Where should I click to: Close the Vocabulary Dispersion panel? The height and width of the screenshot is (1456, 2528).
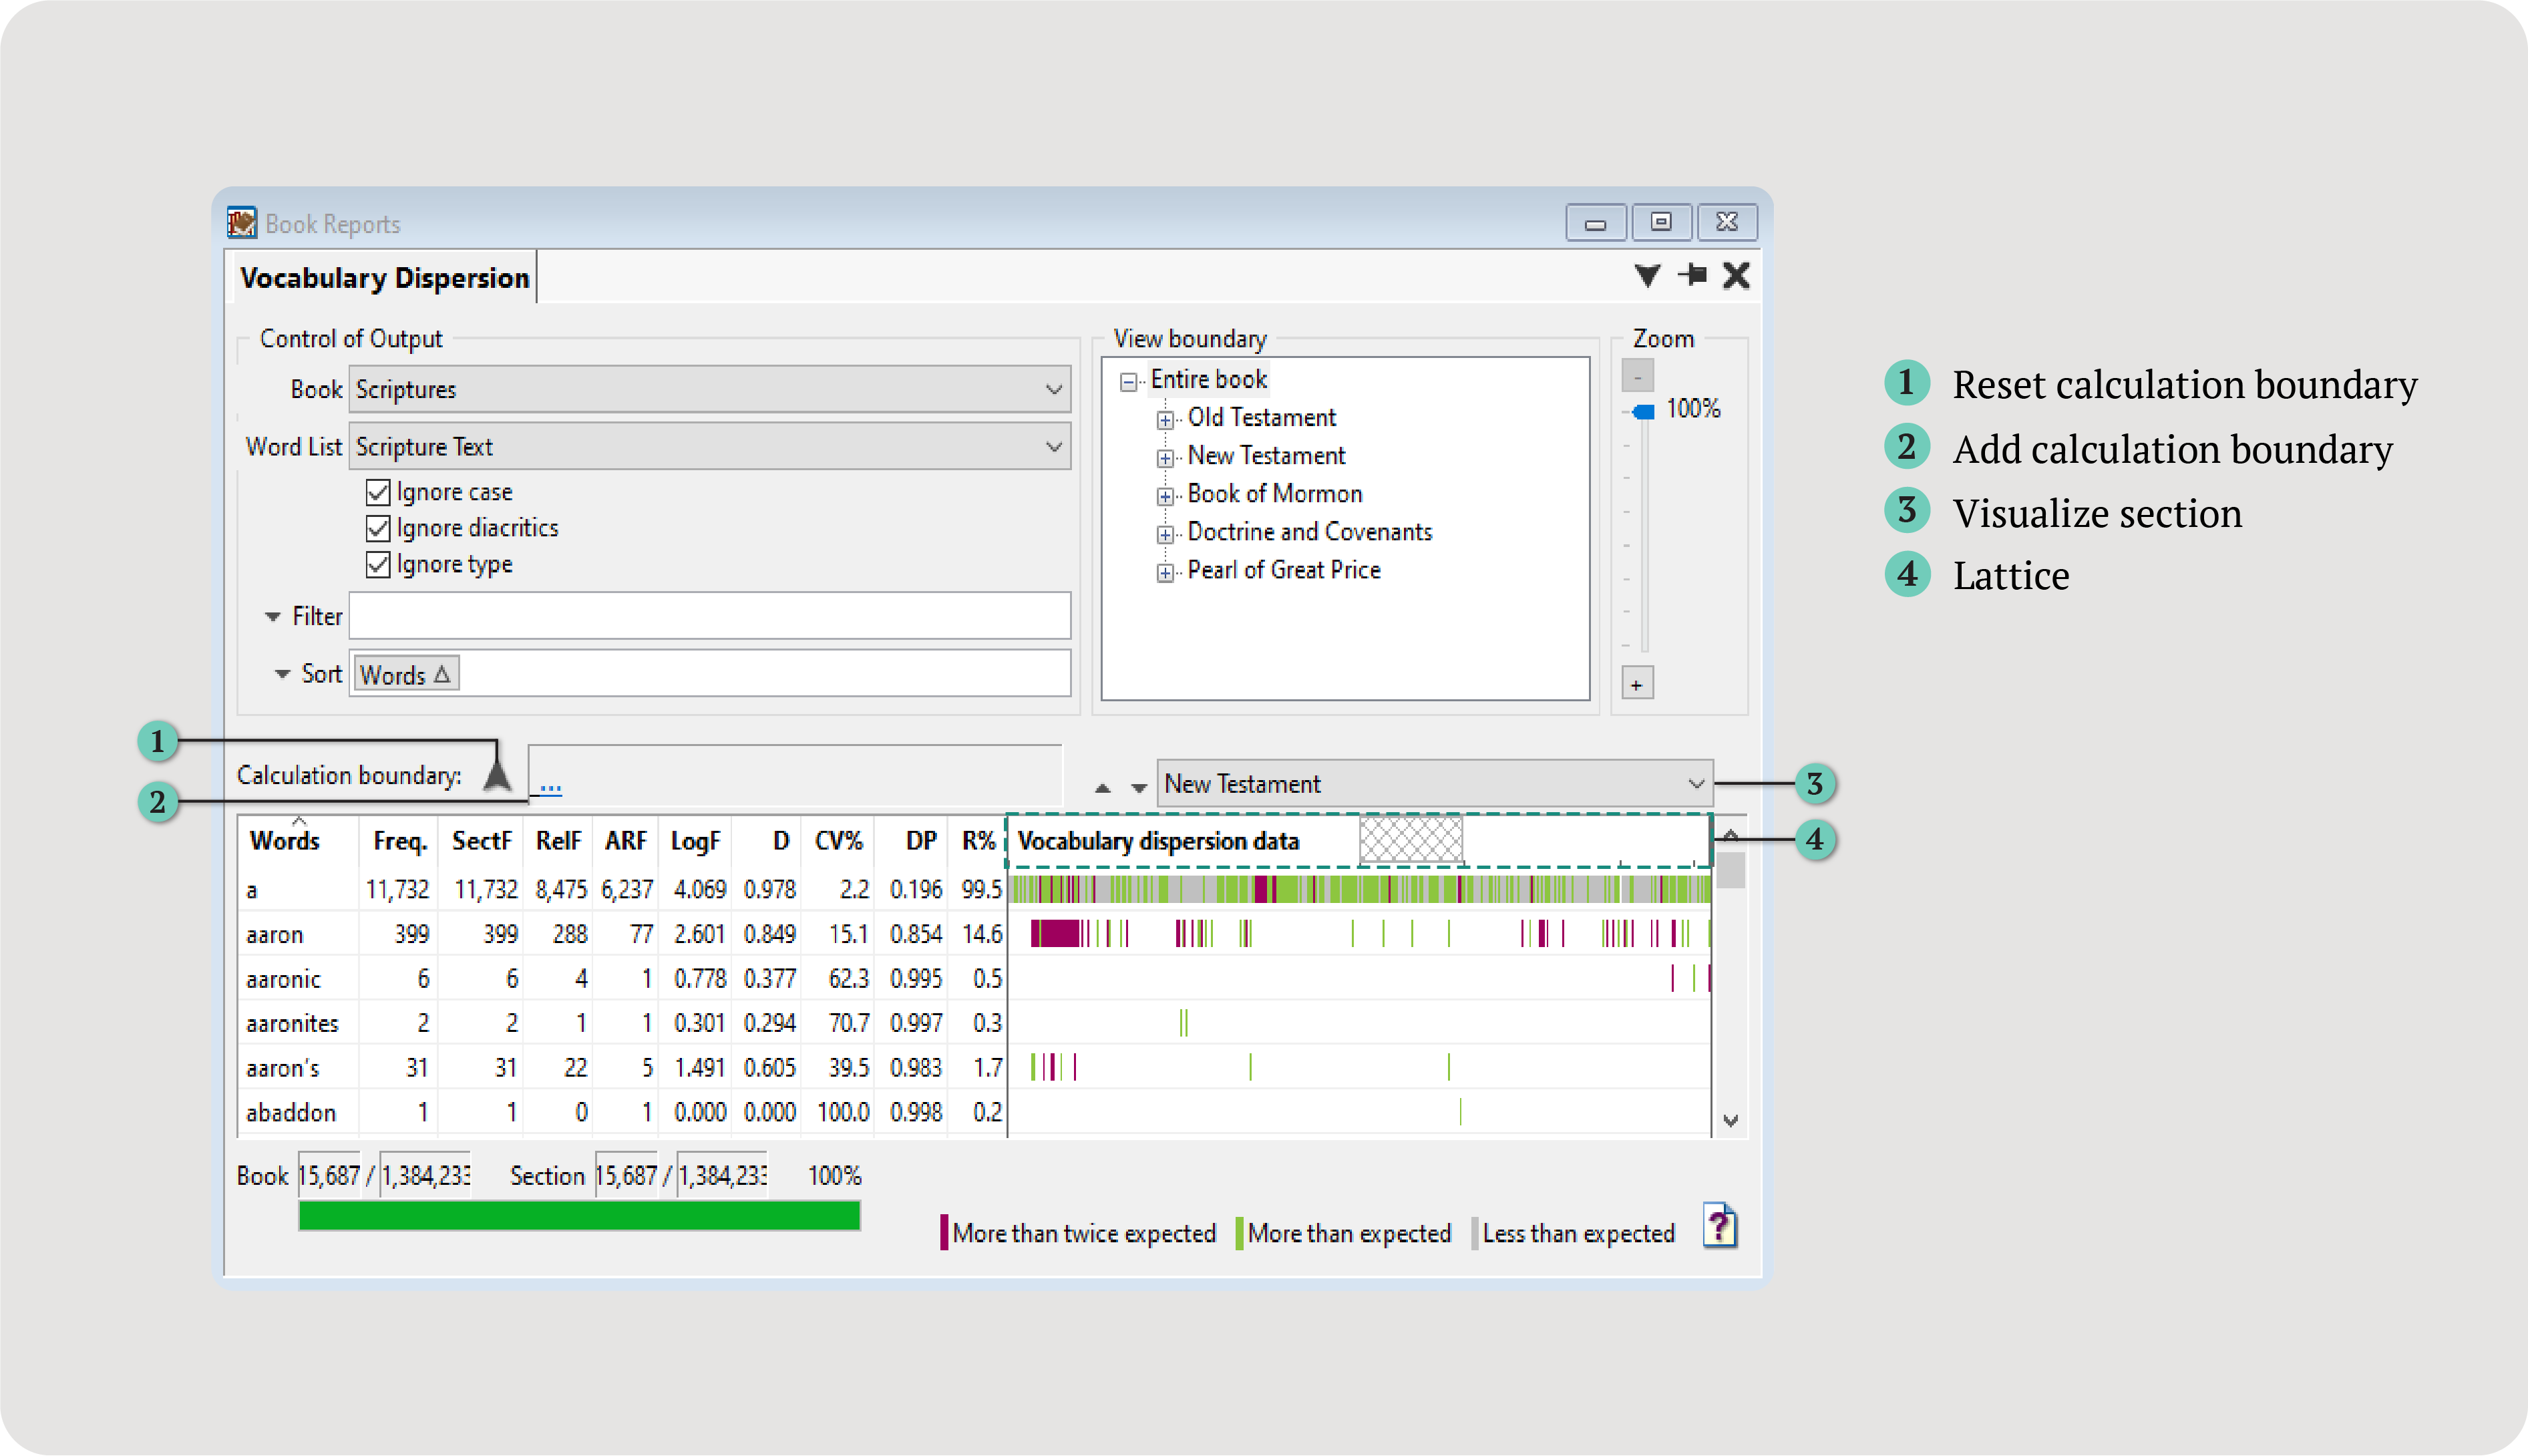tap(1737, 275)
